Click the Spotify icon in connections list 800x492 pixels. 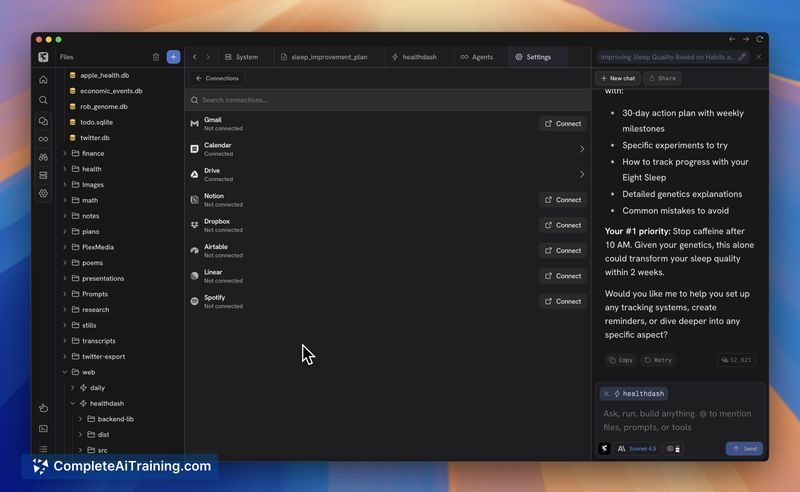point(194,301)
